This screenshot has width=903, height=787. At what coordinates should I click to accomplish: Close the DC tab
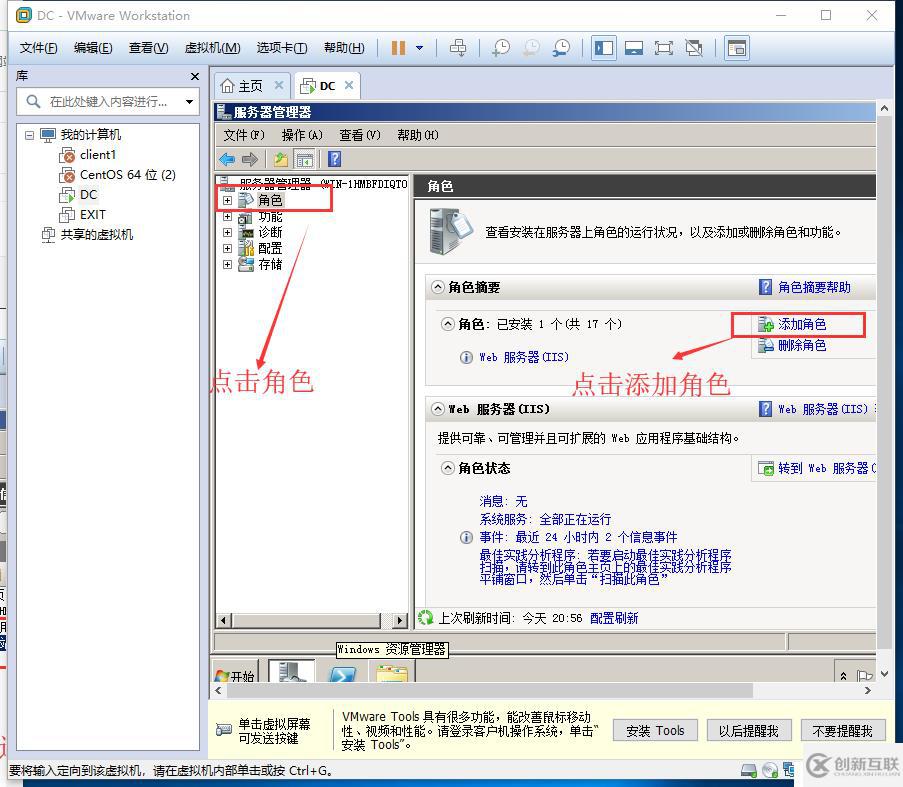click(x=348, y=85)
